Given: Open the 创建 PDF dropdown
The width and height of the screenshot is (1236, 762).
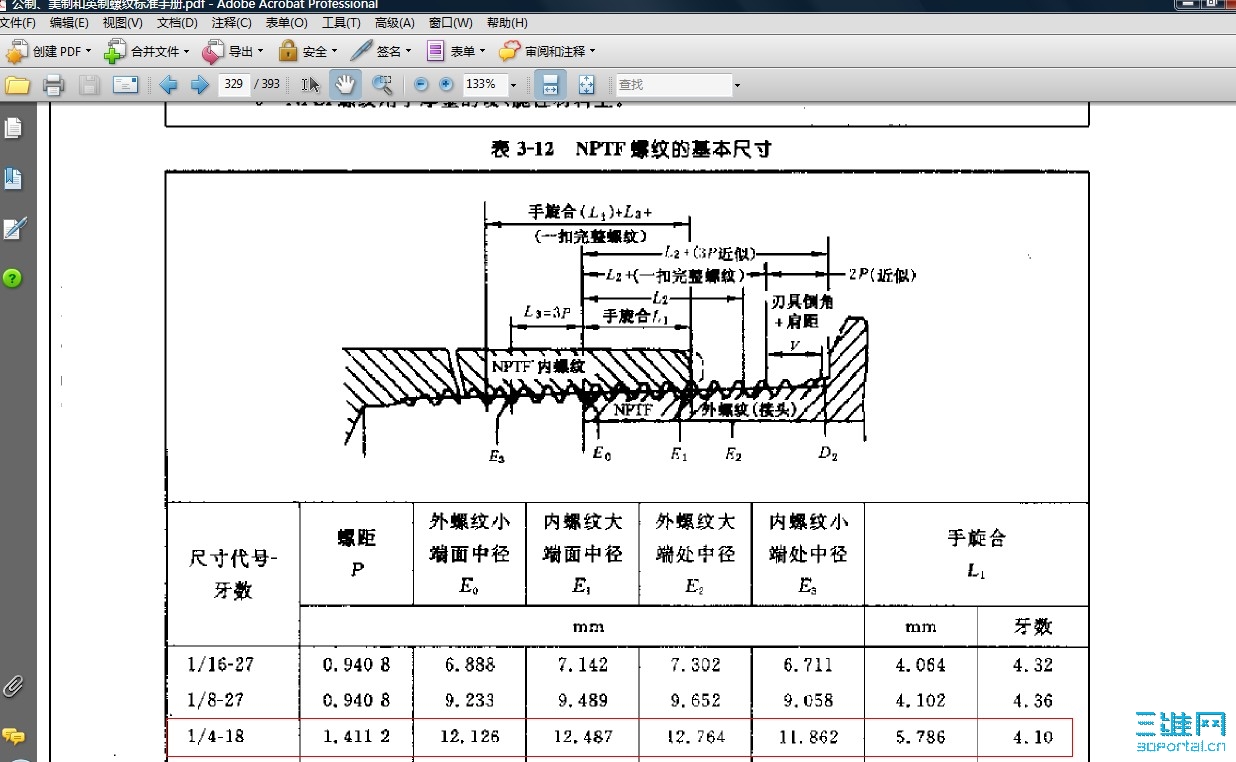Looking at the screenshot, I should click(x=48, y=51).
